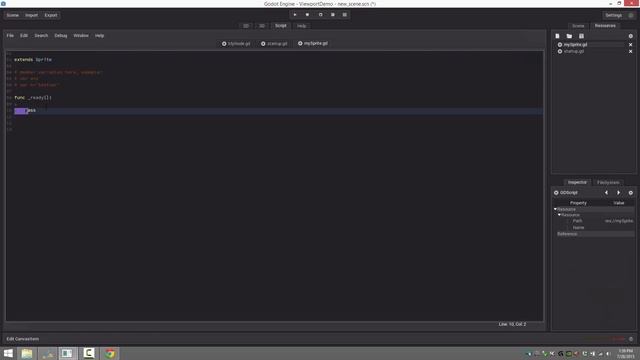Click the taskbar clock and date
The height and width of the screenshot is (360, 640).
[x=626, y=354]
